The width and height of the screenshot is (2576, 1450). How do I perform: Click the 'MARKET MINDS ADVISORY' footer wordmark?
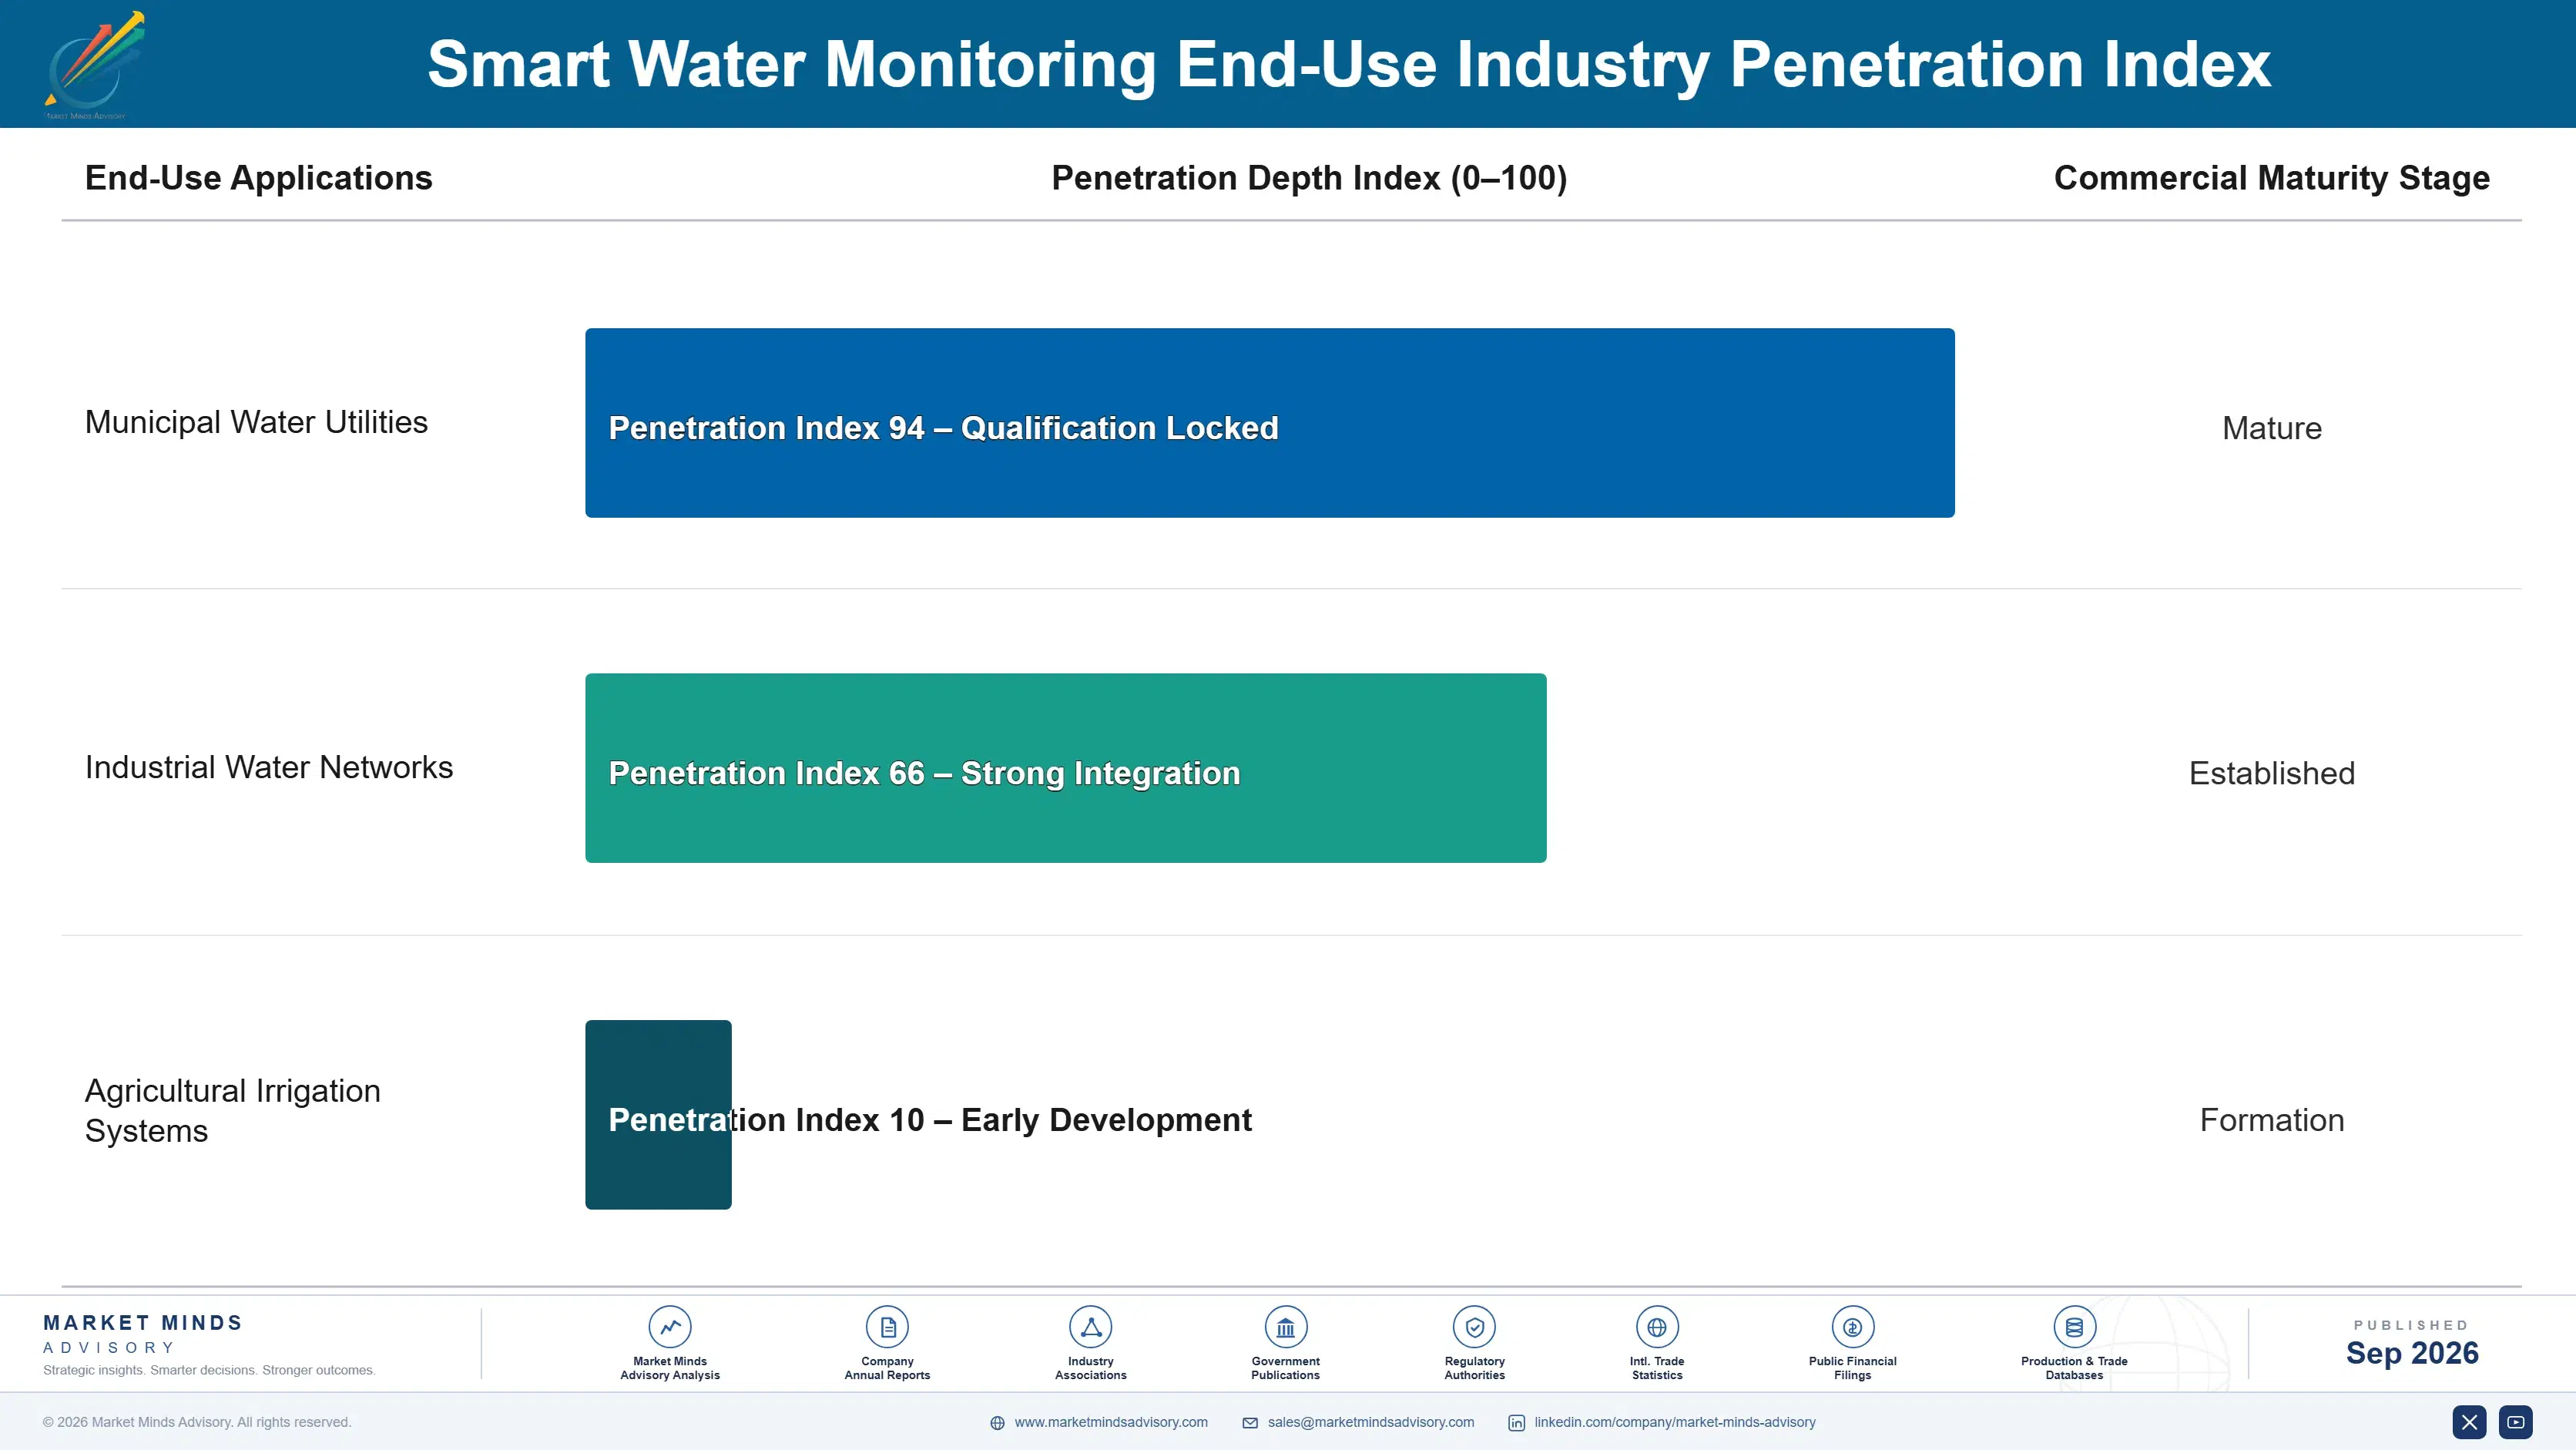coord(143,1334)
